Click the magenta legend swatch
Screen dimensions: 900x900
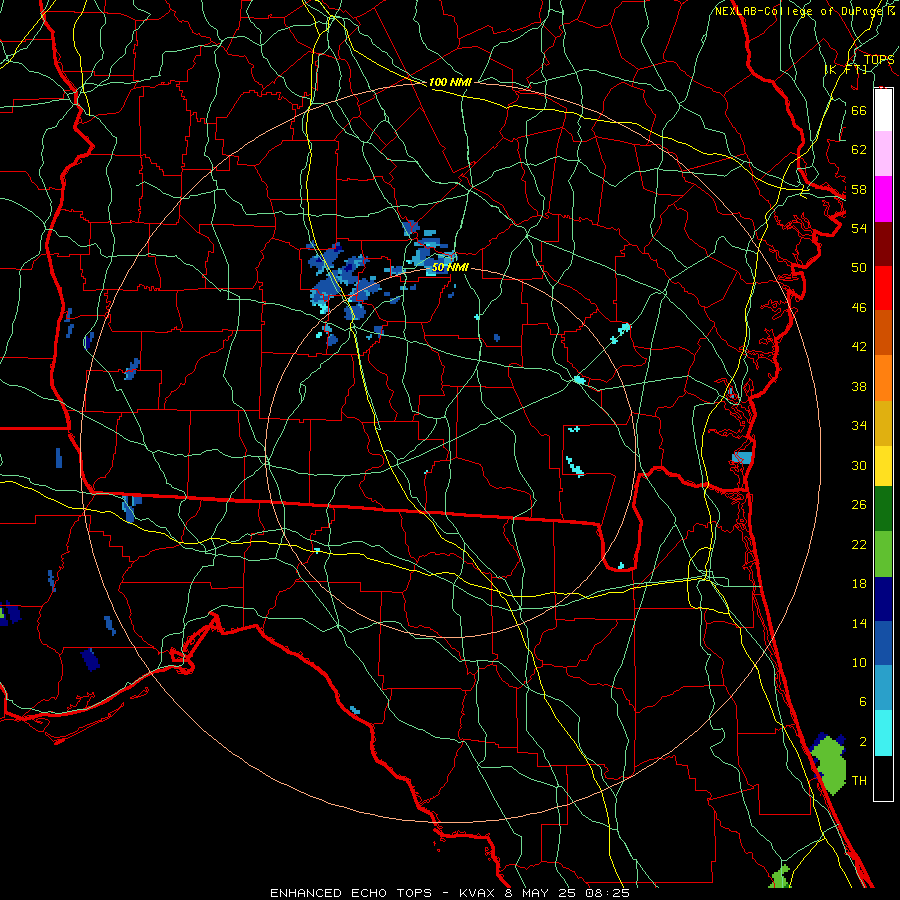click(883, 199)
